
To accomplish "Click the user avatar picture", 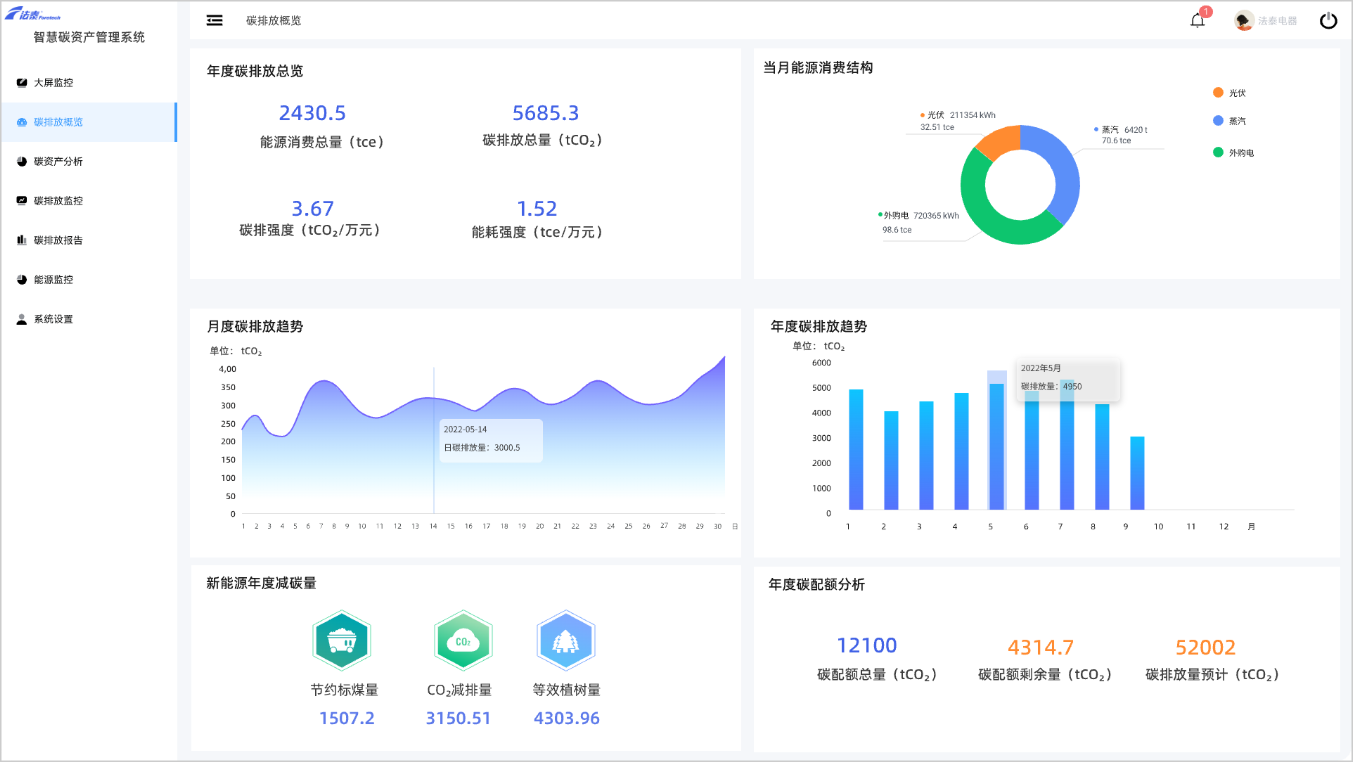I will click(1244, 20).
